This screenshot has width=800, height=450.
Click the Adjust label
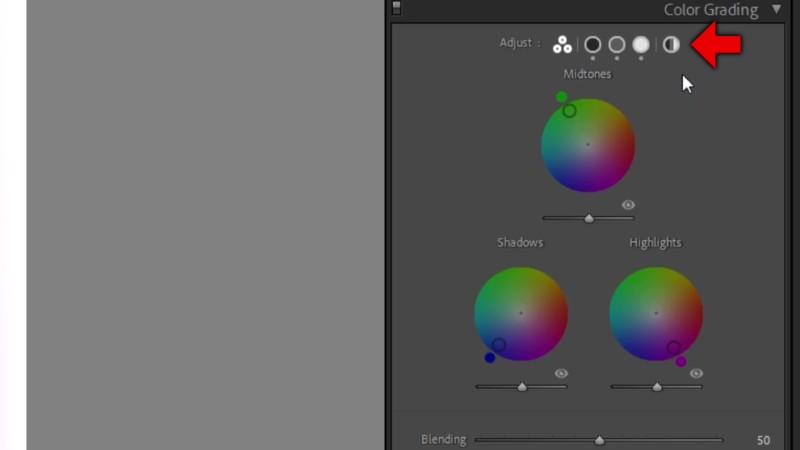click(516, 43)
